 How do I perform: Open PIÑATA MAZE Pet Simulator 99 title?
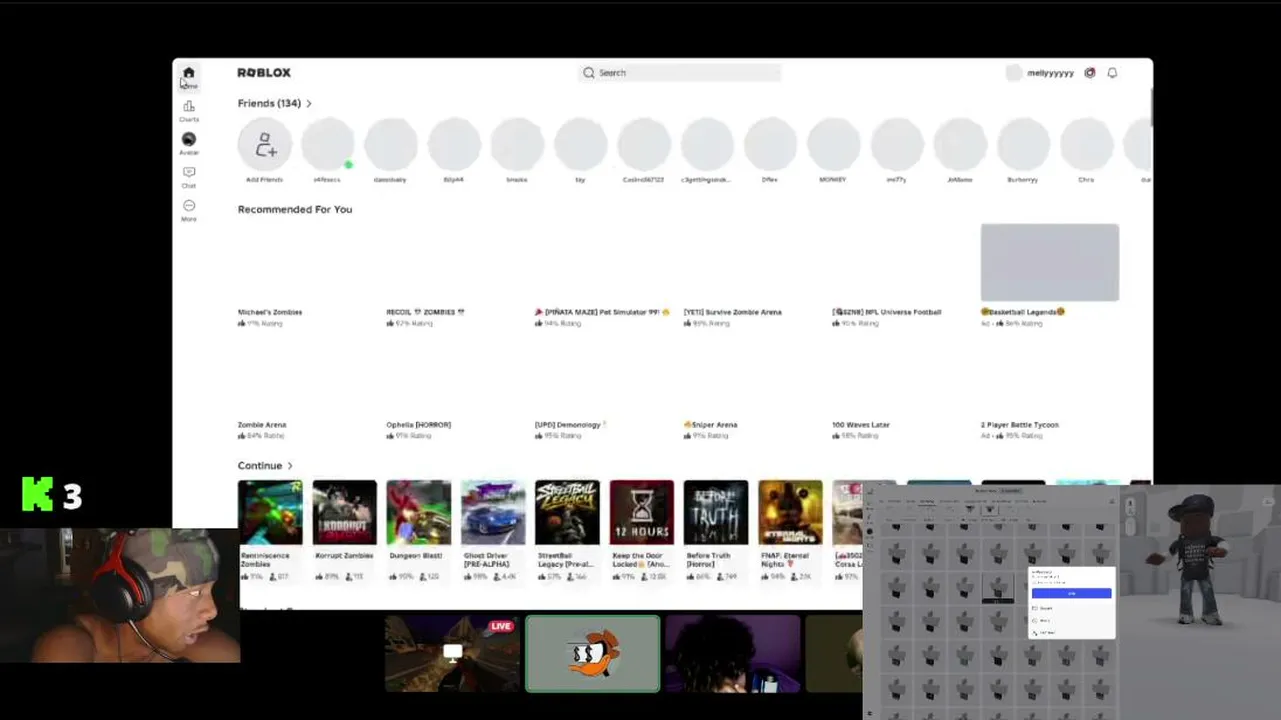(602, 312)
